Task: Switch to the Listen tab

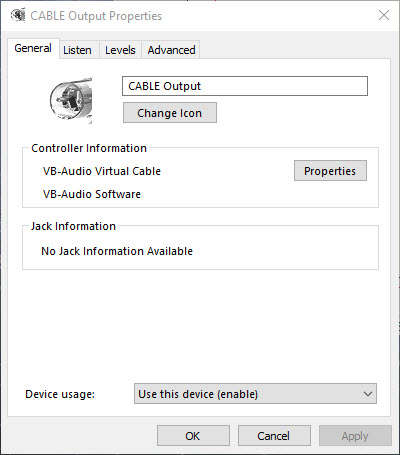Action: [77, 50]
